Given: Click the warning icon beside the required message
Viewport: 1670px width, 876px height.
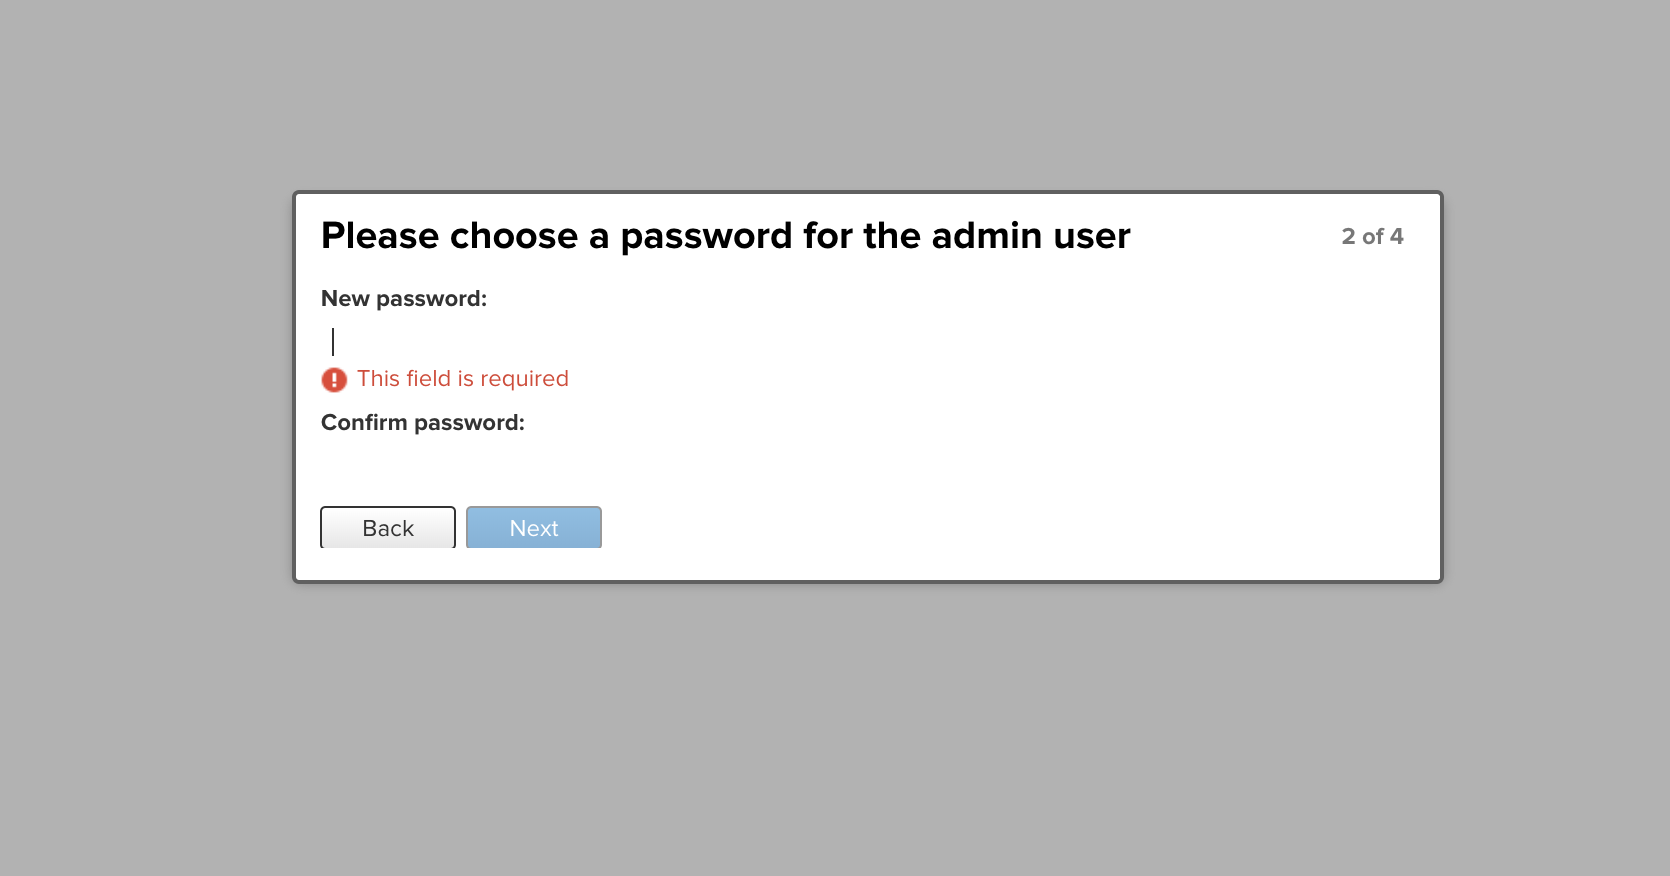Looking at the screenshot, I should coord(334,380).
